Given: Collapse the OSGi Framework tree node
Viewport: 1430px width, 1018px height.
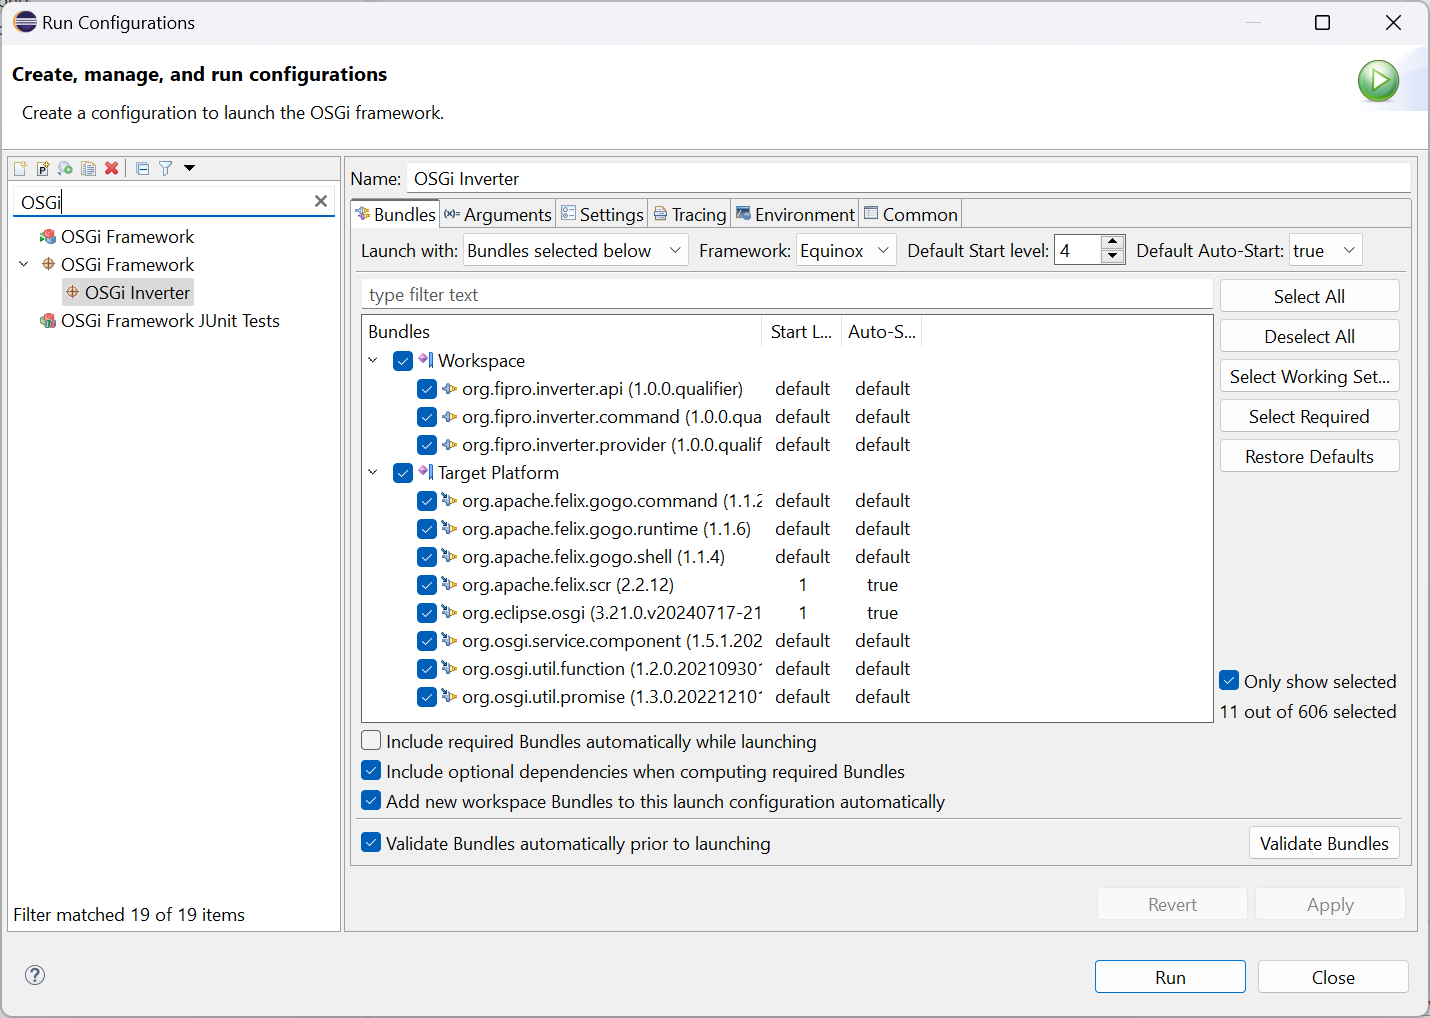Looking at the screenshot, I should pos(24,264).
